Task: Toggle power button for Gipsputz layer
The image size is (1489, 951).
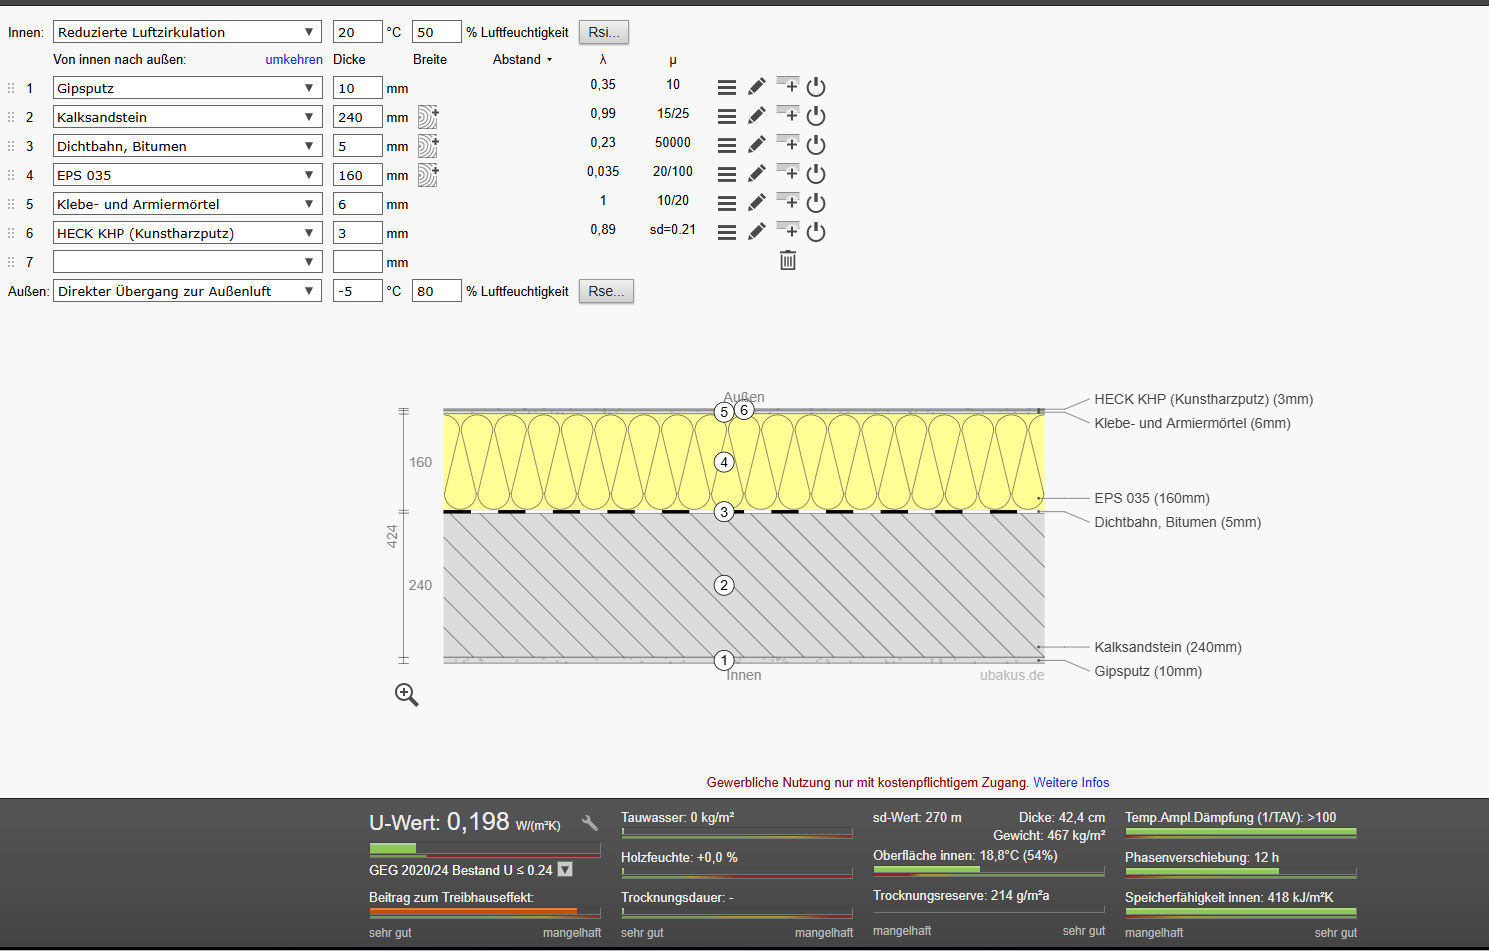Action: pos(816,87)
